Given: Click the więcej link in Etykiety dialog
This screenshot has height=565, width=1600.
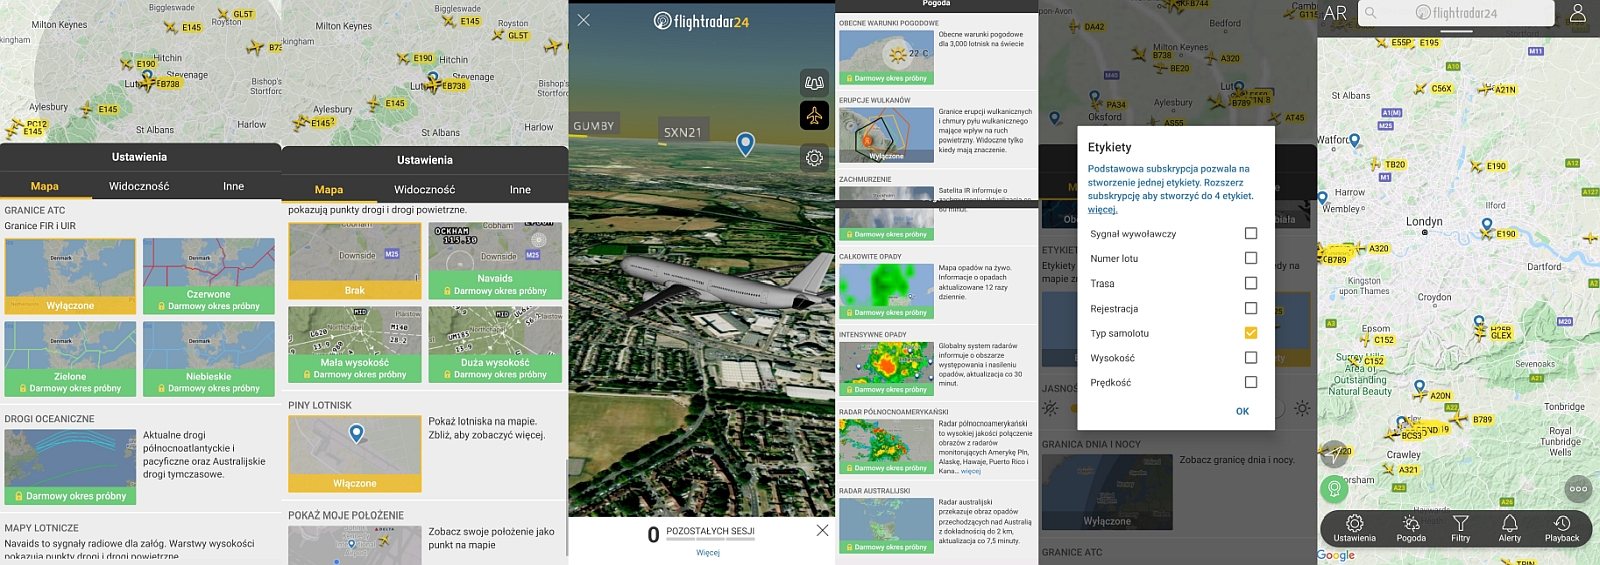Looking at the screenshot, I should pyautogui.click(x=1102, y=210).
